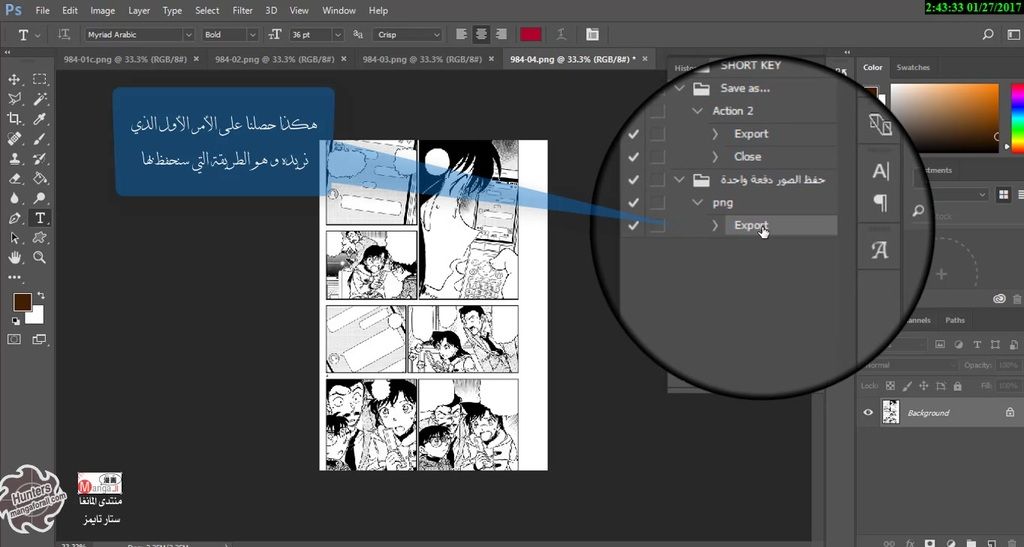Select the Crop tool
This screenshot has height=547, width=1024.
[14, 119]
